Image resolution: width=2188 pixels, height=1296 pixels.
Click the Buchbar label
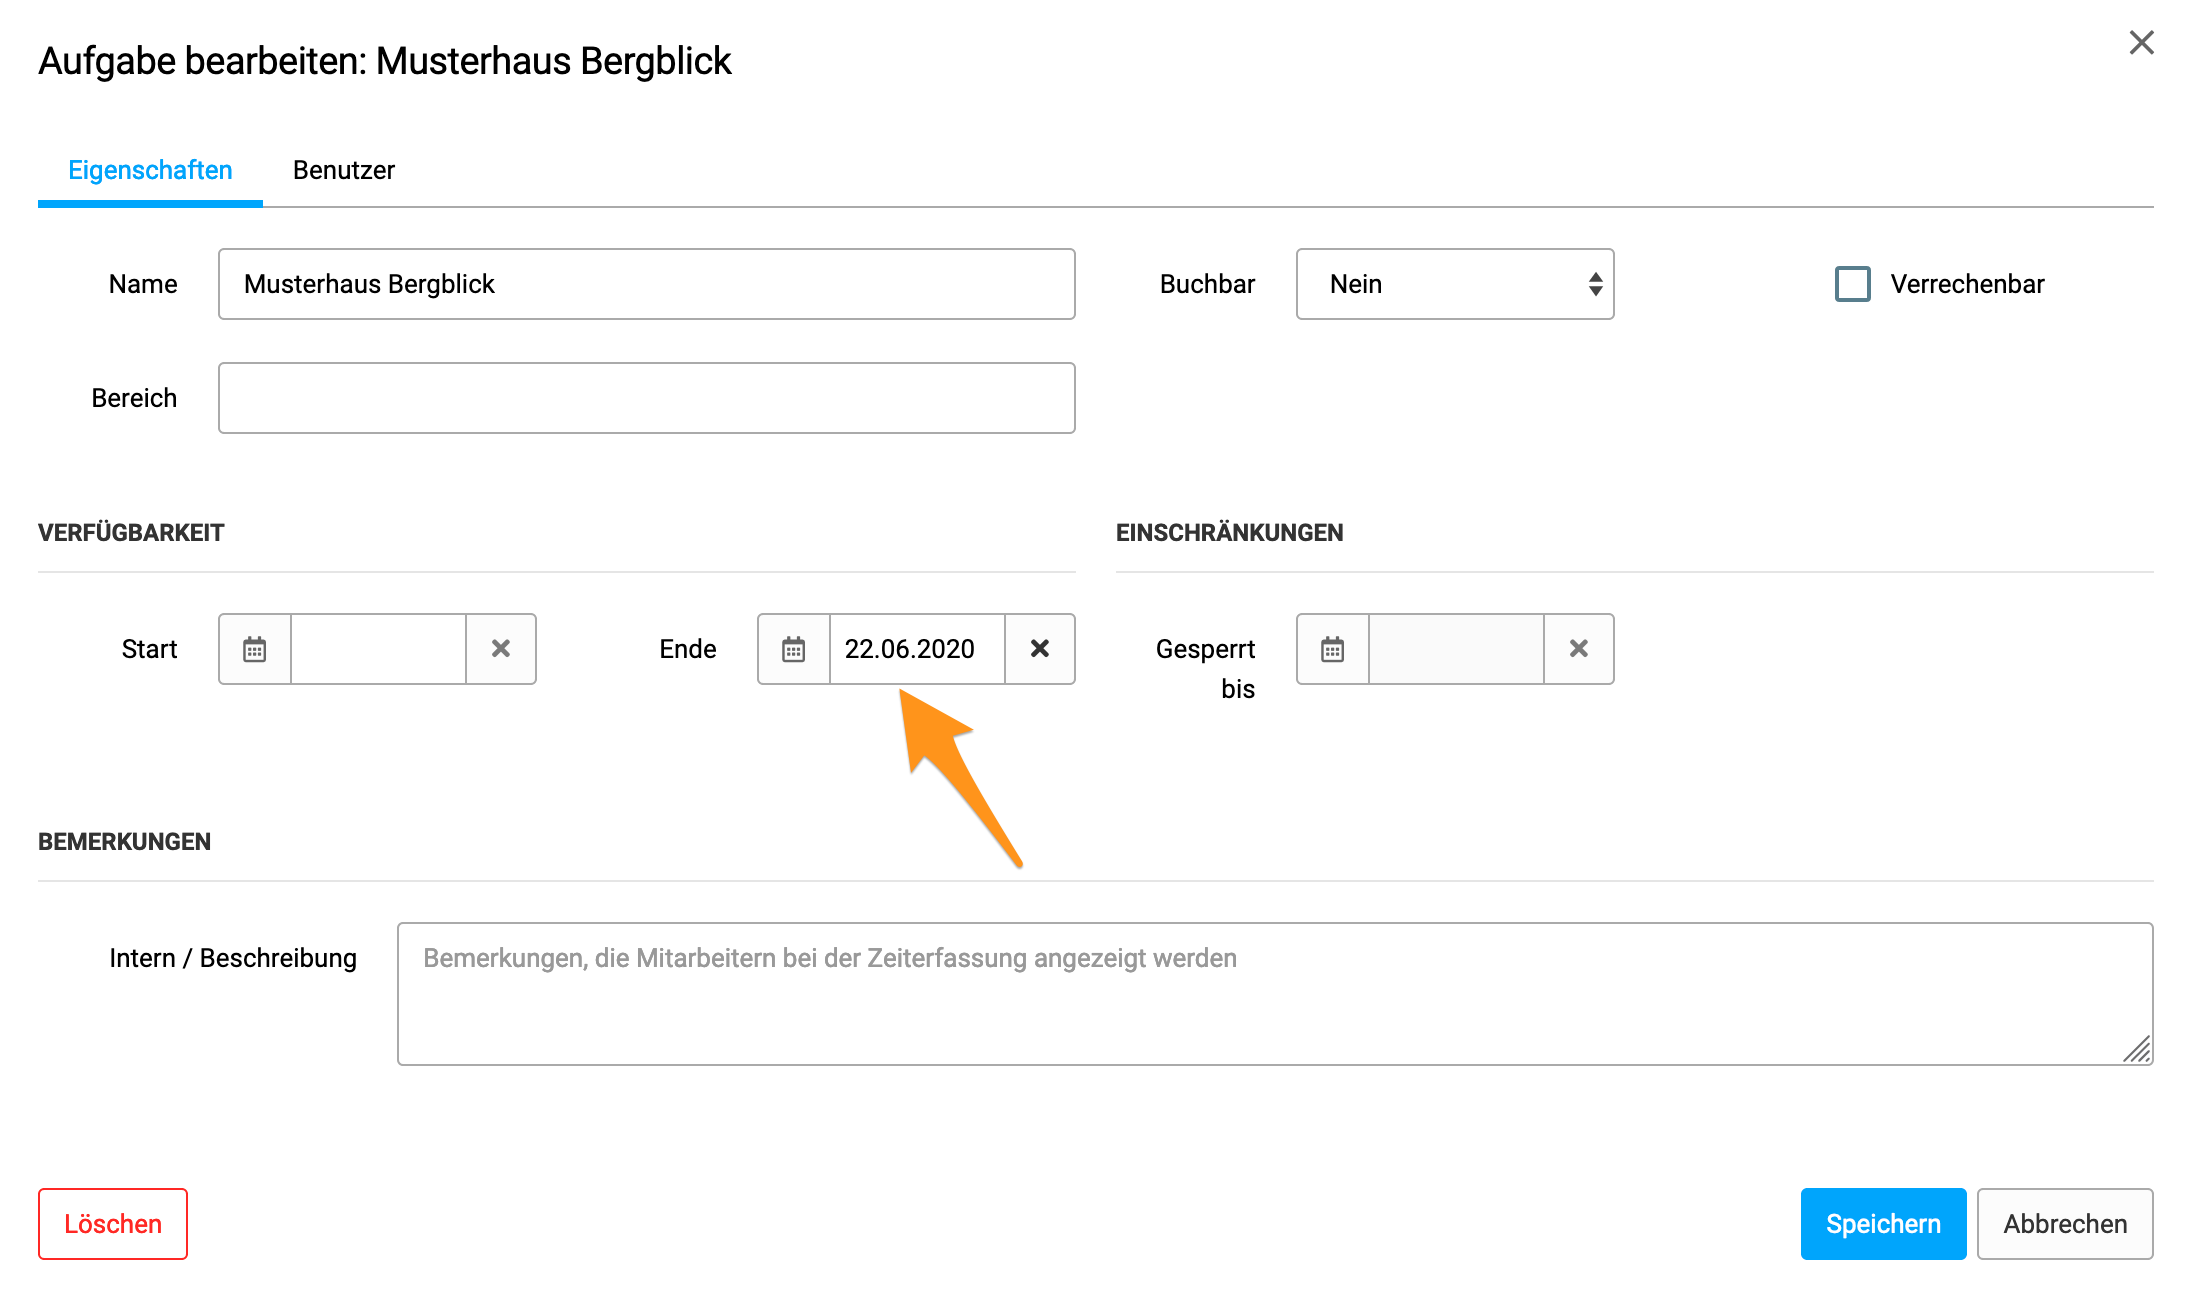click(1207, 284)
